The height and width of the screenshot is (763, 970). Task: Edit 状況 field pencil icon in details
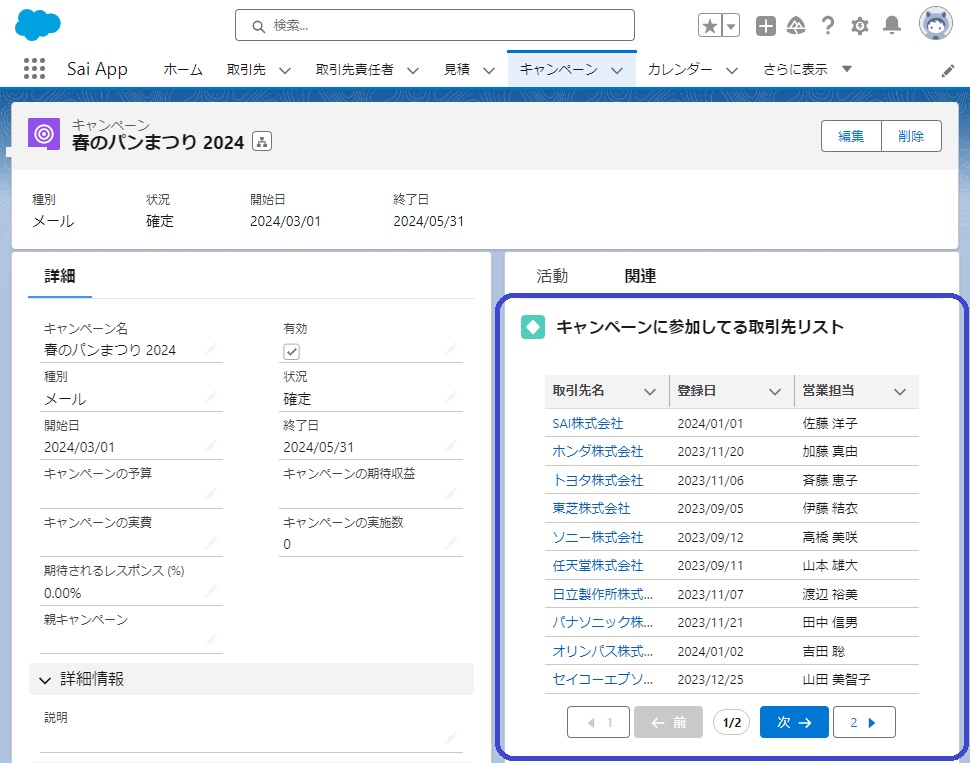451,399
